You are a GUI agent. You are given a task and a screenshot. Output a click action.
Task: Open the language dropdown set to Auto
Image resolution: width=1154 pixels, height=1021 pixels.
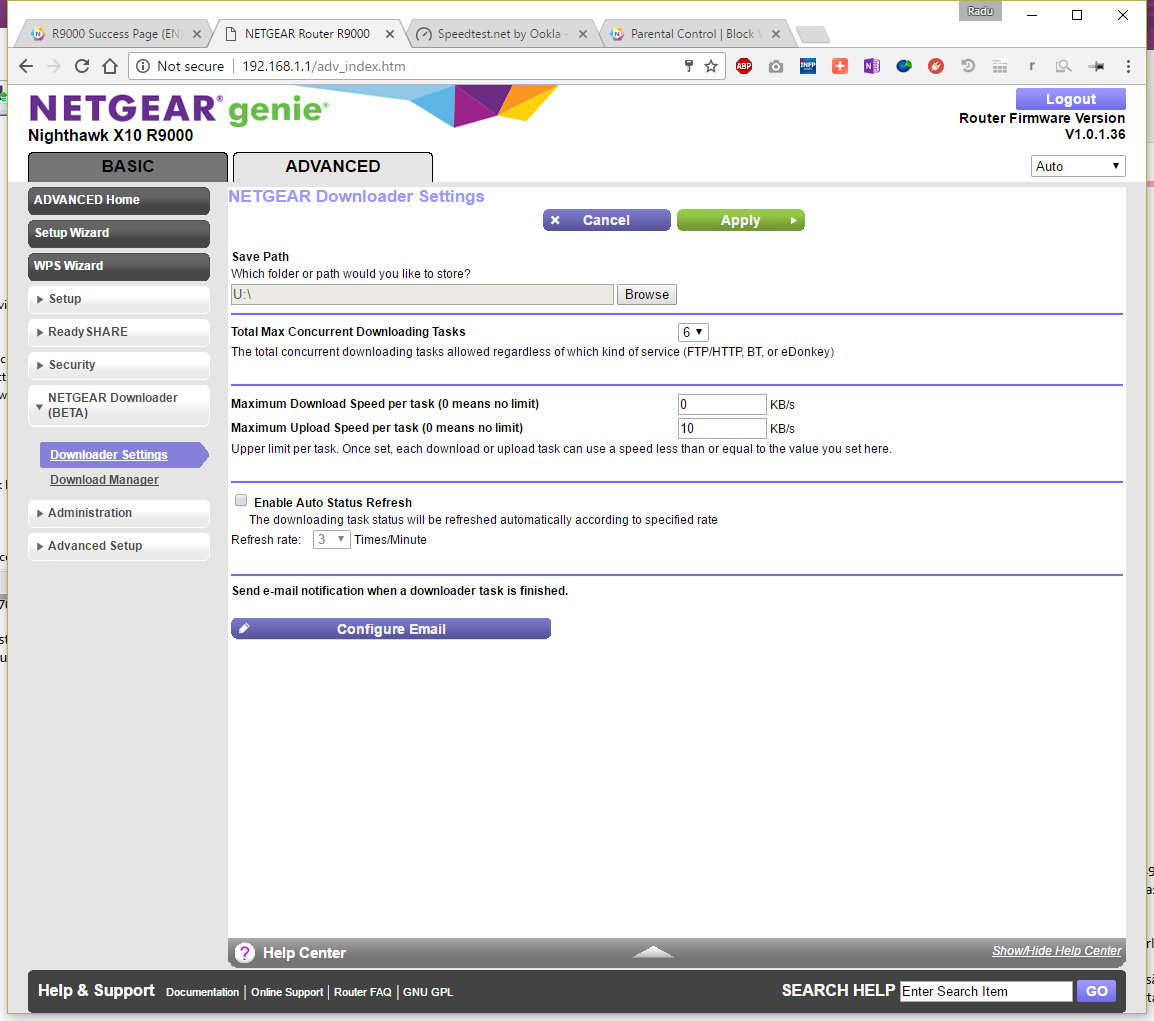(1077, 166)
